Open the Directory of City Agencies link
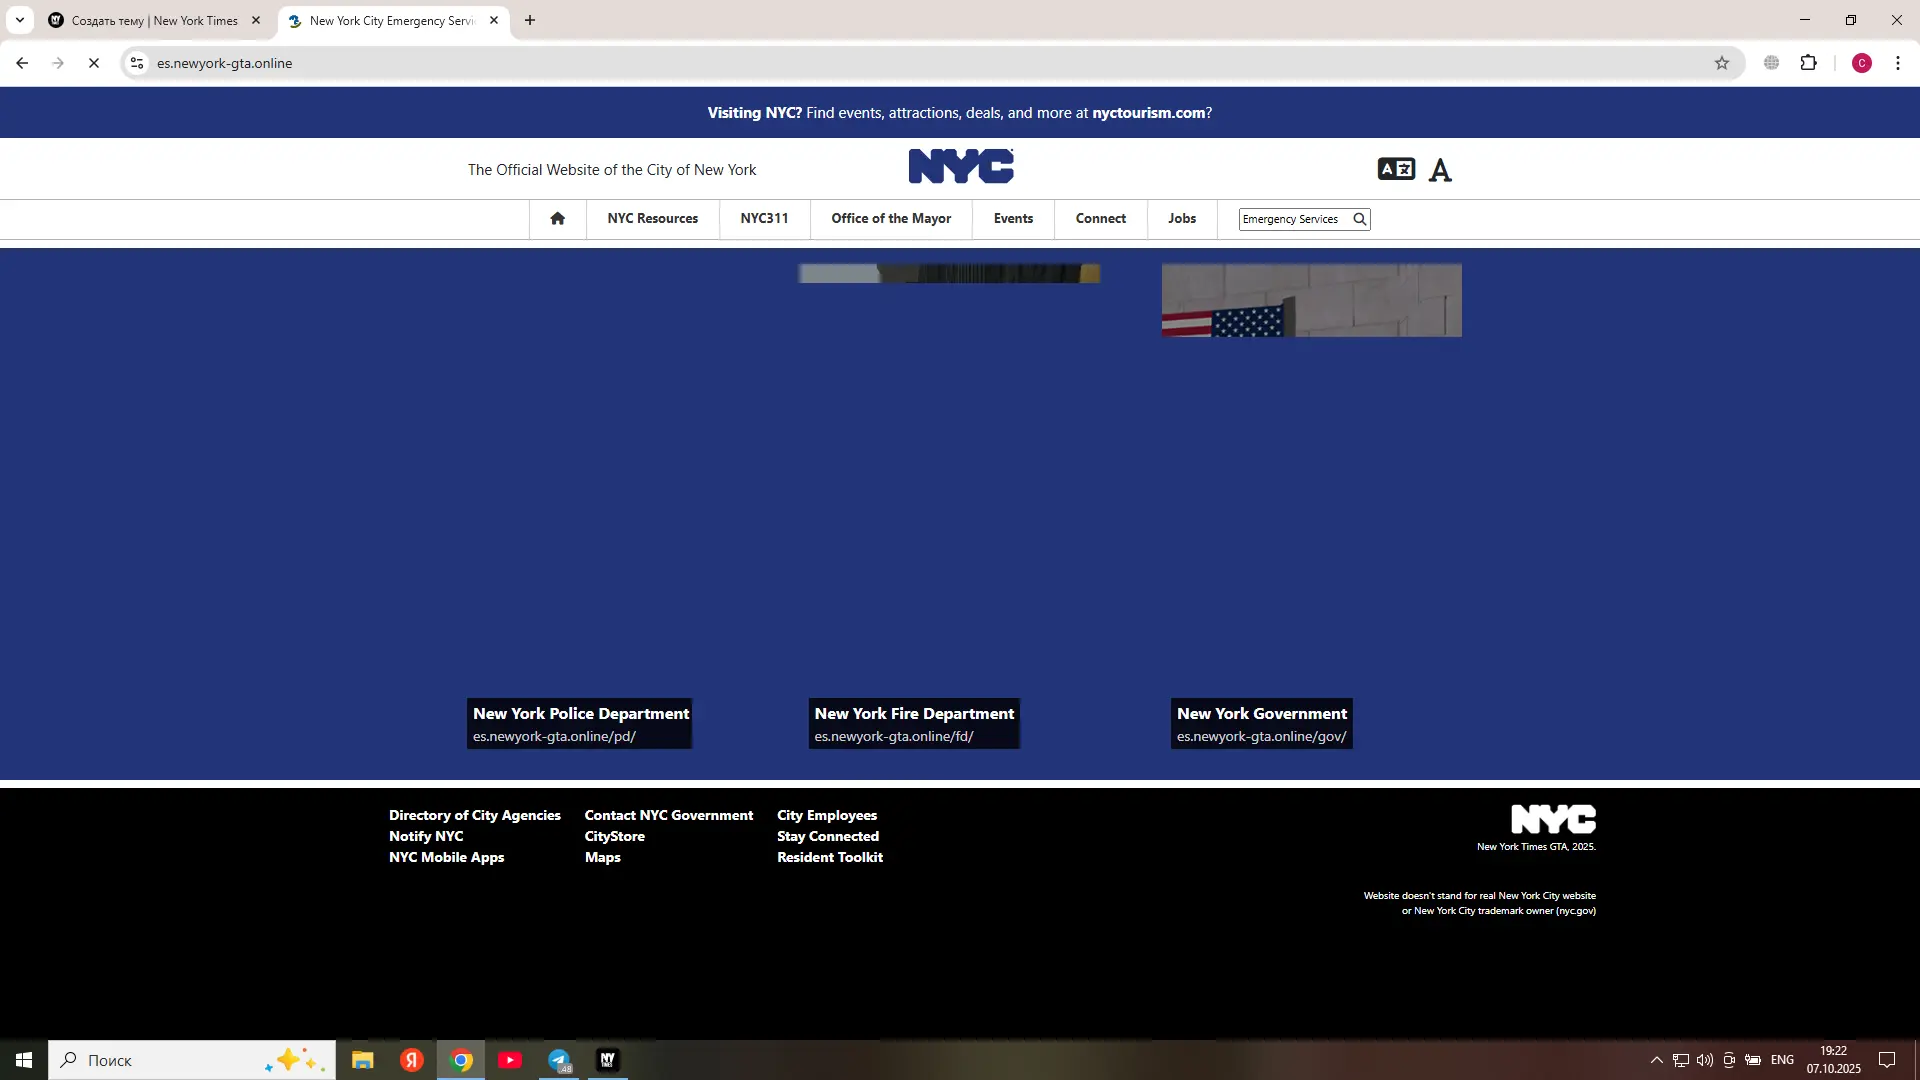 (x=474, y=815)
